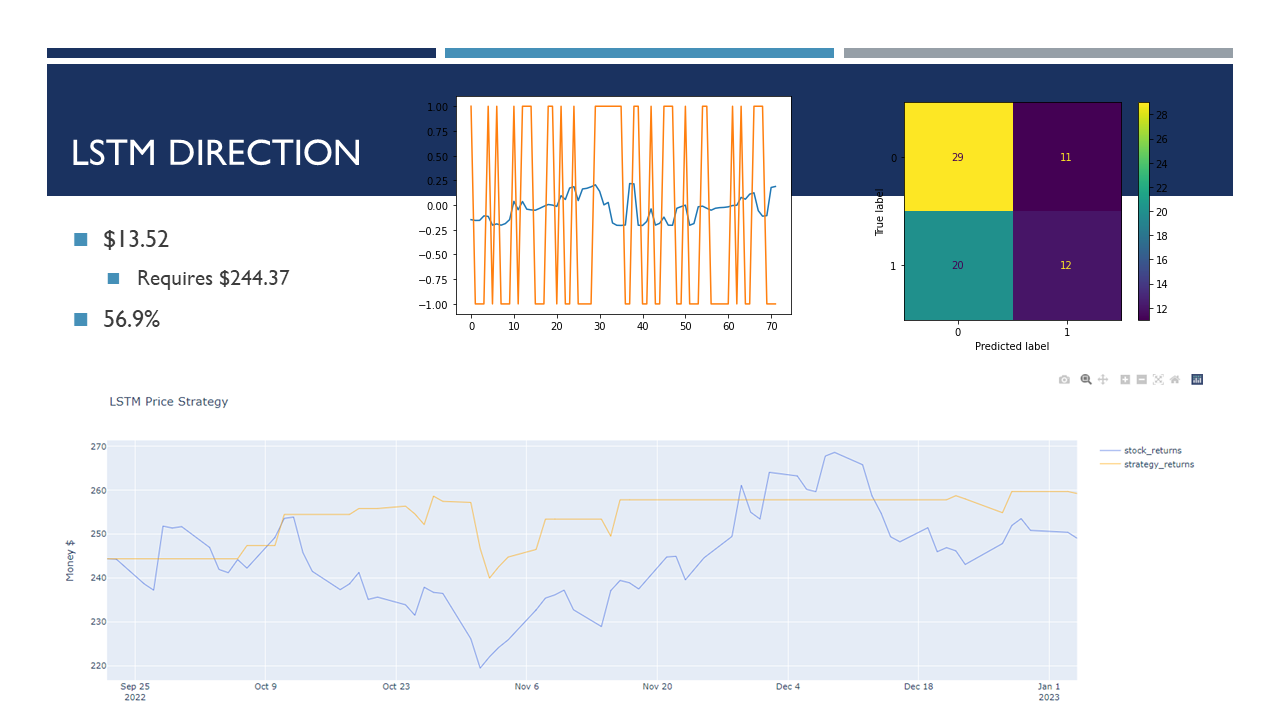Viewport: 1280px width, 720px height.
Task: Click the Reset axes home icon
Action: coord(1175,380)
